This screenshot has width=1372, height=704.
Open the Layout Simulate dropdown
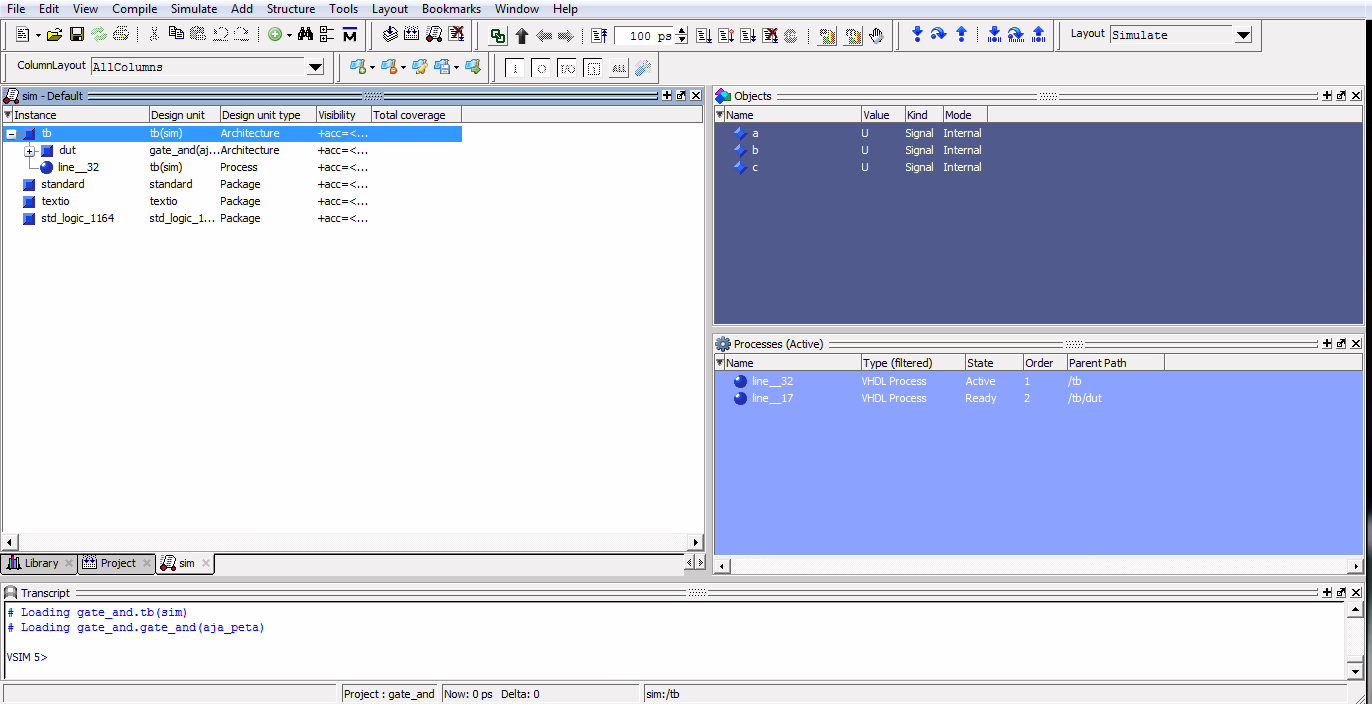(x=1243, y=35)
